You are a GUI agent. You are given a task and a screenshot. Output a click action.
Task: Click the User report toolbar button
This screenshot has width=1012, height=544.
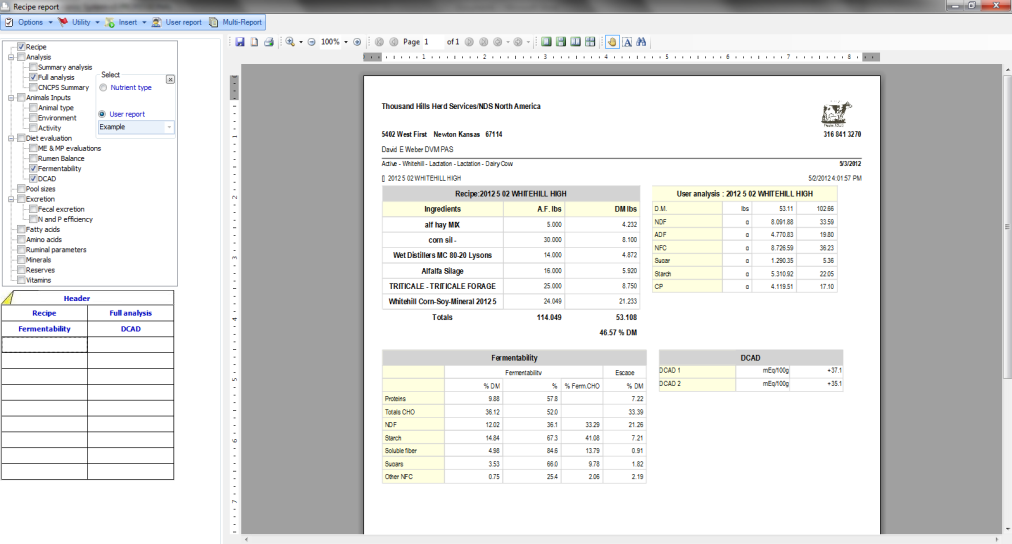(x=176, y=22)
